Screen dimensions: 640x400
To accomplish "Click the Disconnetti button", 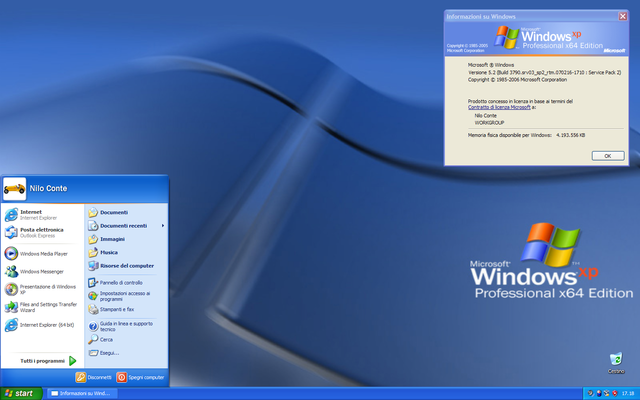I will coord(93,378).
